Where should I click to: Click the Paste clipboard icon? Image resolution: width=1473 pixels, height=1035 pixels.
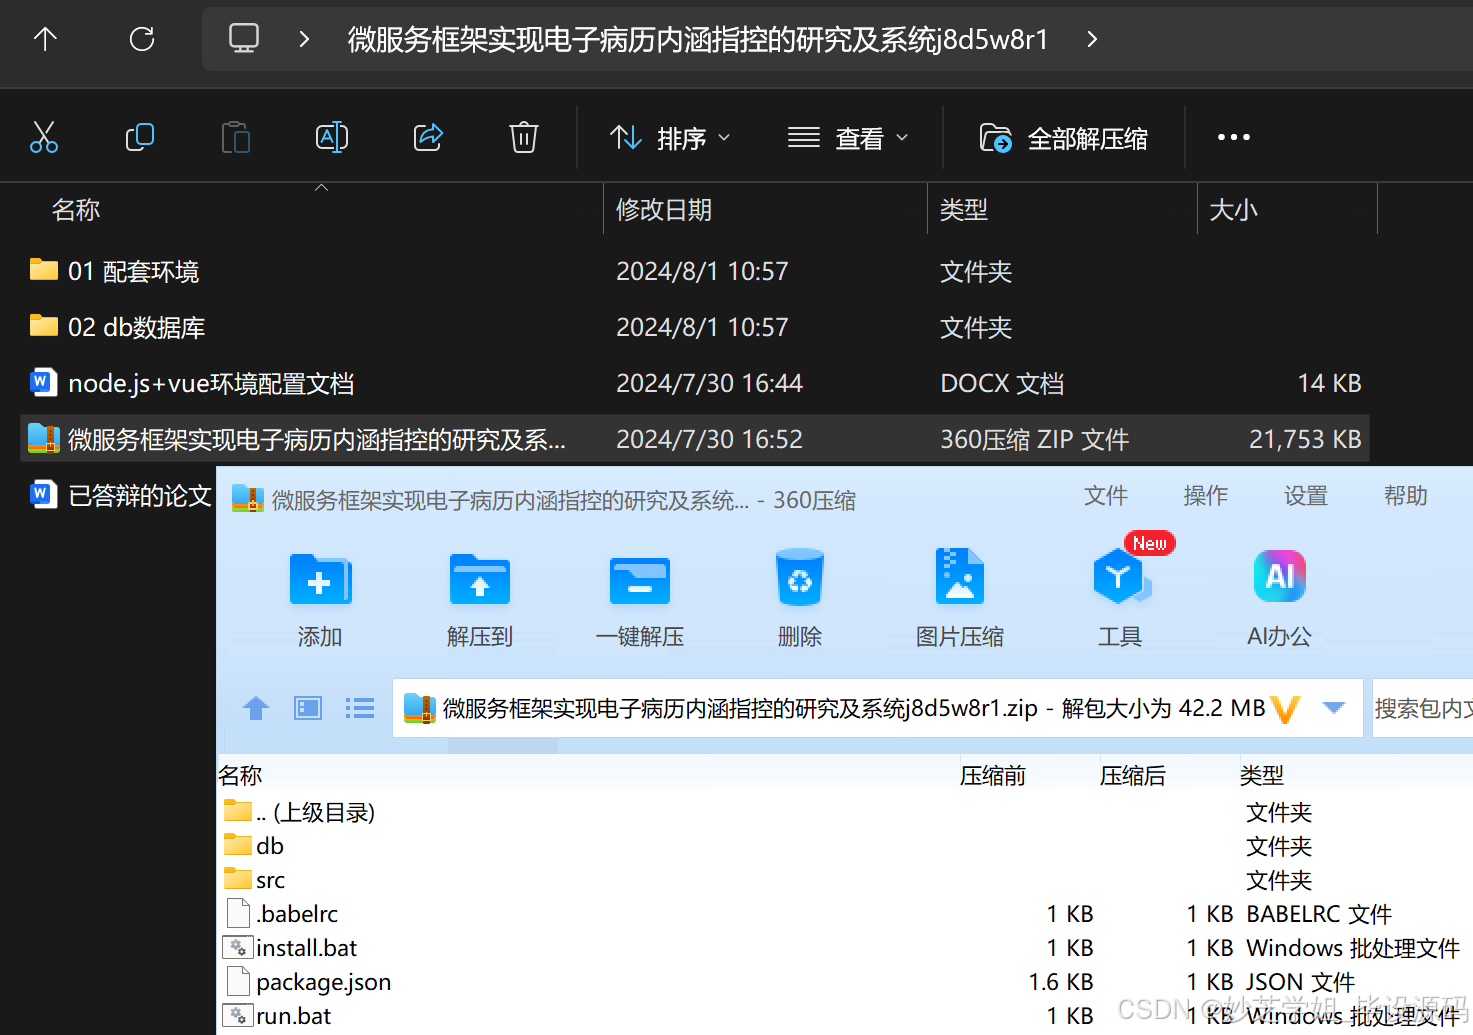(x=236, y=137)
